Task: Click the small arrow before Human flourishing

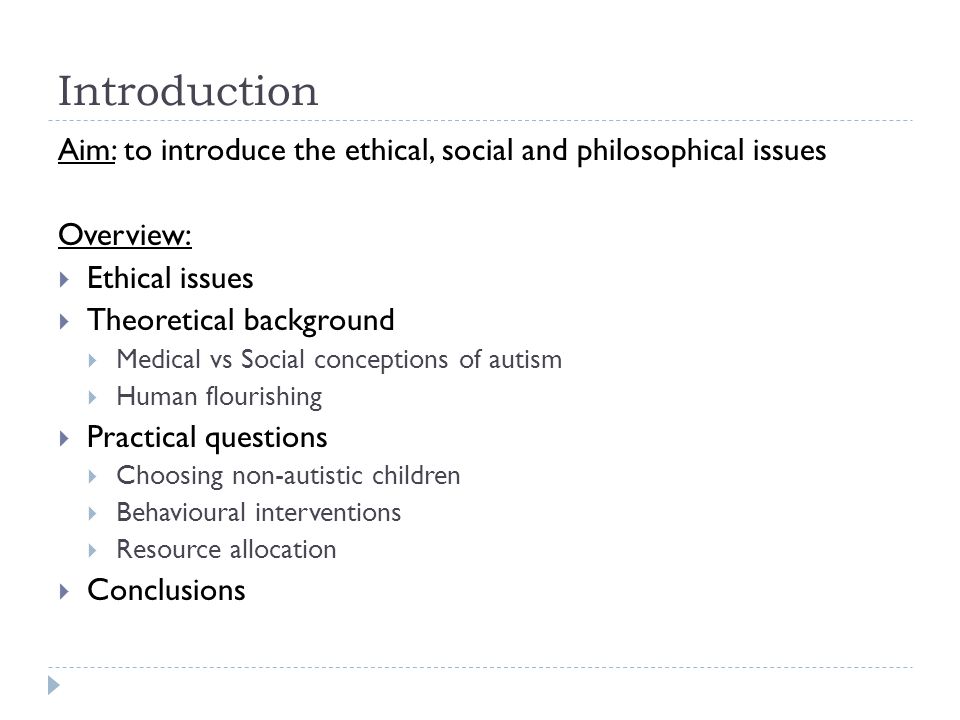Action: click(x=92, y=398)
